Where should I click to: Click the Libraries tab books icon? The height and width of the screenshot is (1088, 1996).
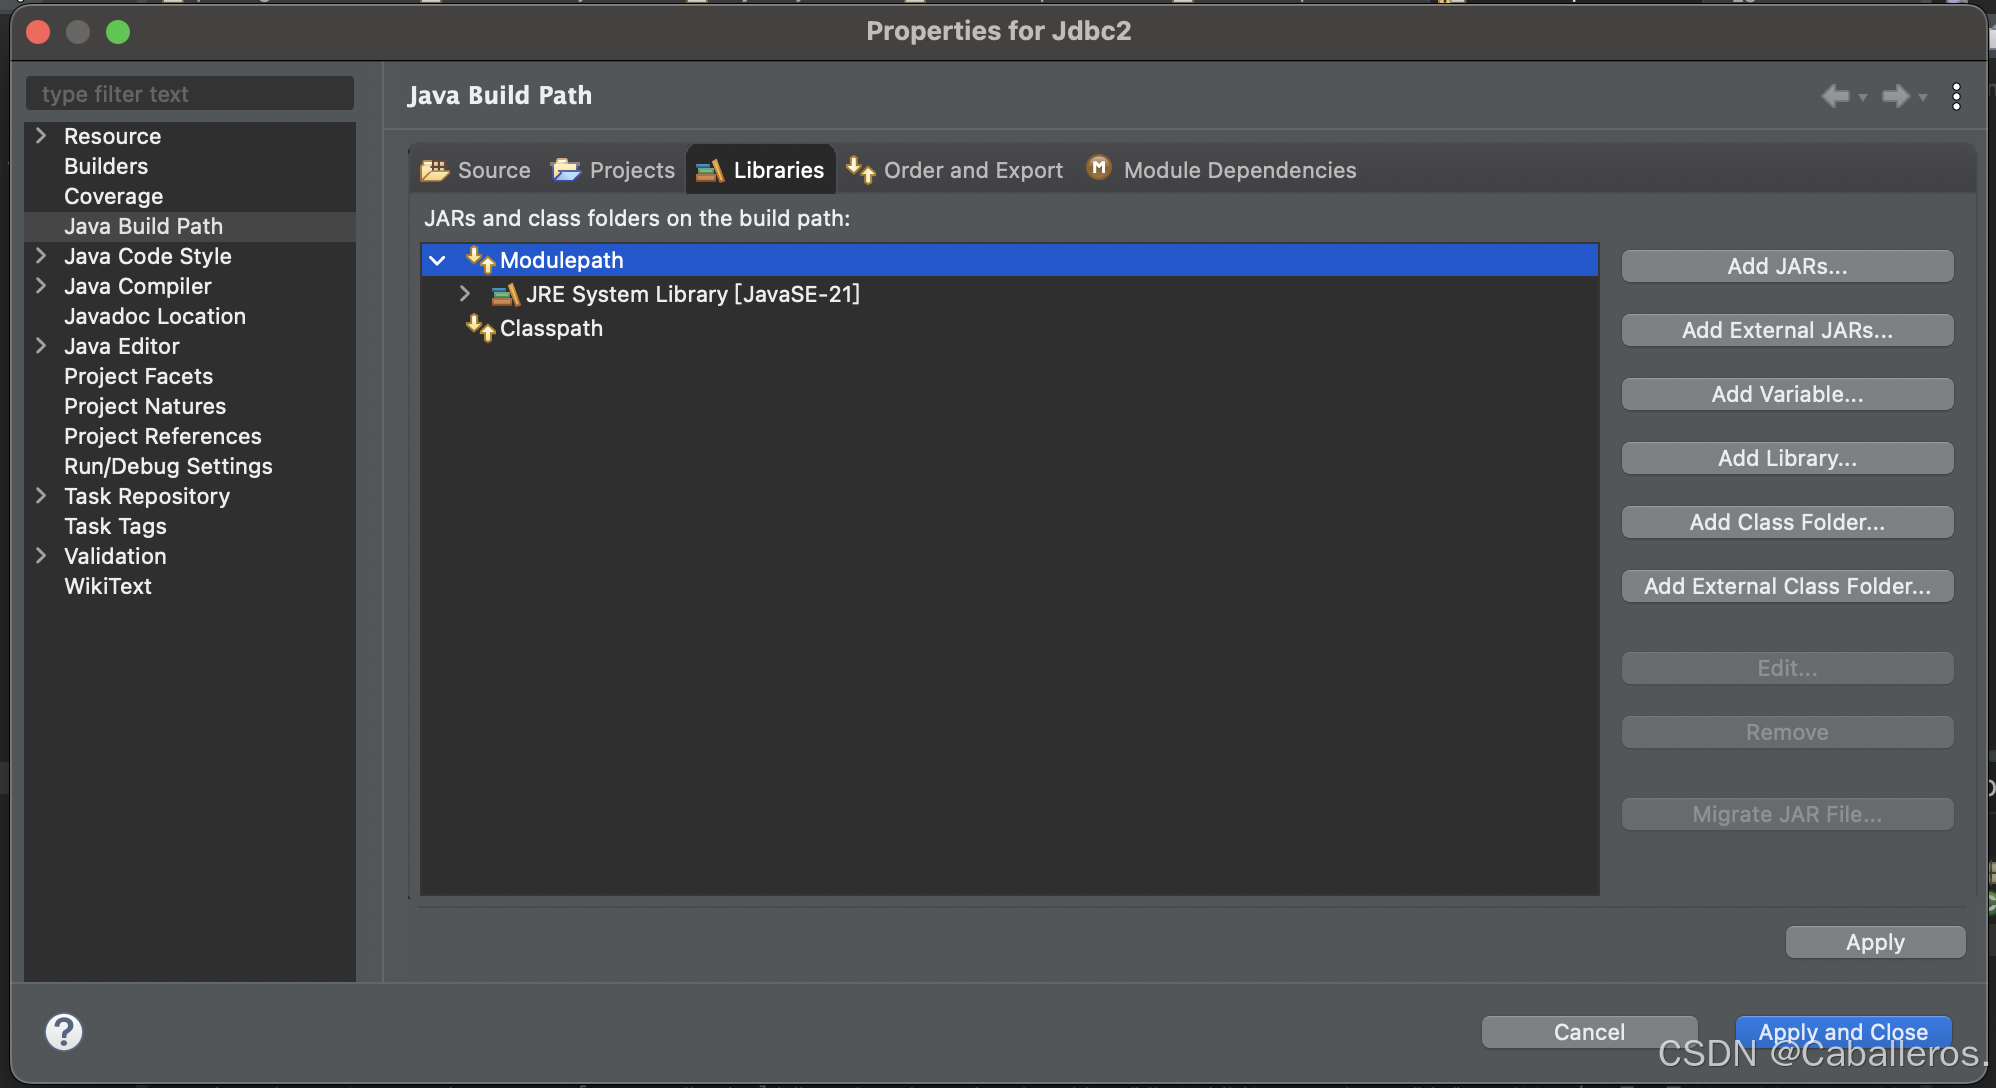(x=711, y=170)
